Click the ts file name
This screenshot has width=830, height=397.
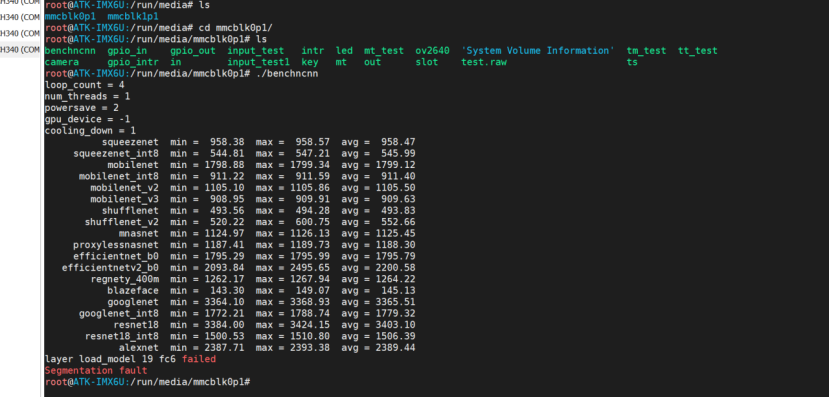click(632, 62)
